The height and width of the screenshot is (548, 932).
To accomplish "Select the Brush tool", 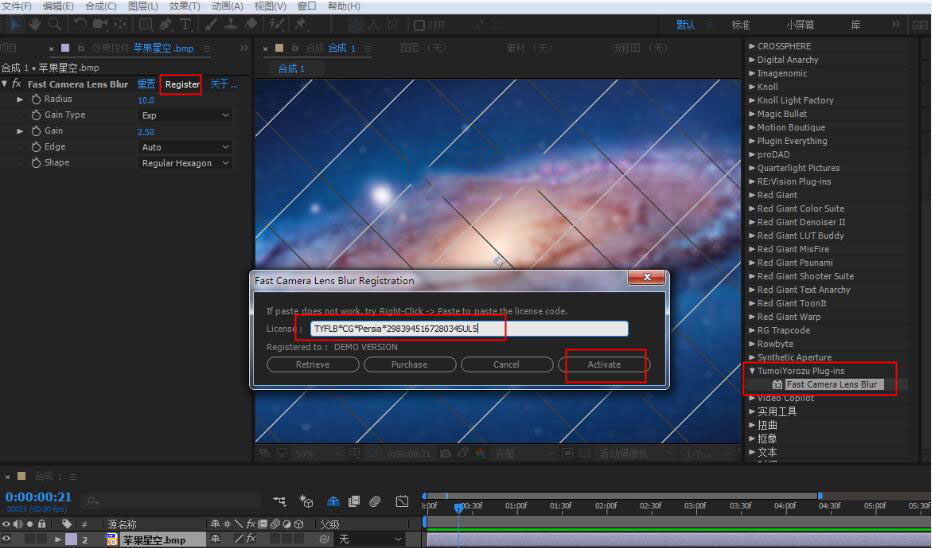I will point(211,24).
